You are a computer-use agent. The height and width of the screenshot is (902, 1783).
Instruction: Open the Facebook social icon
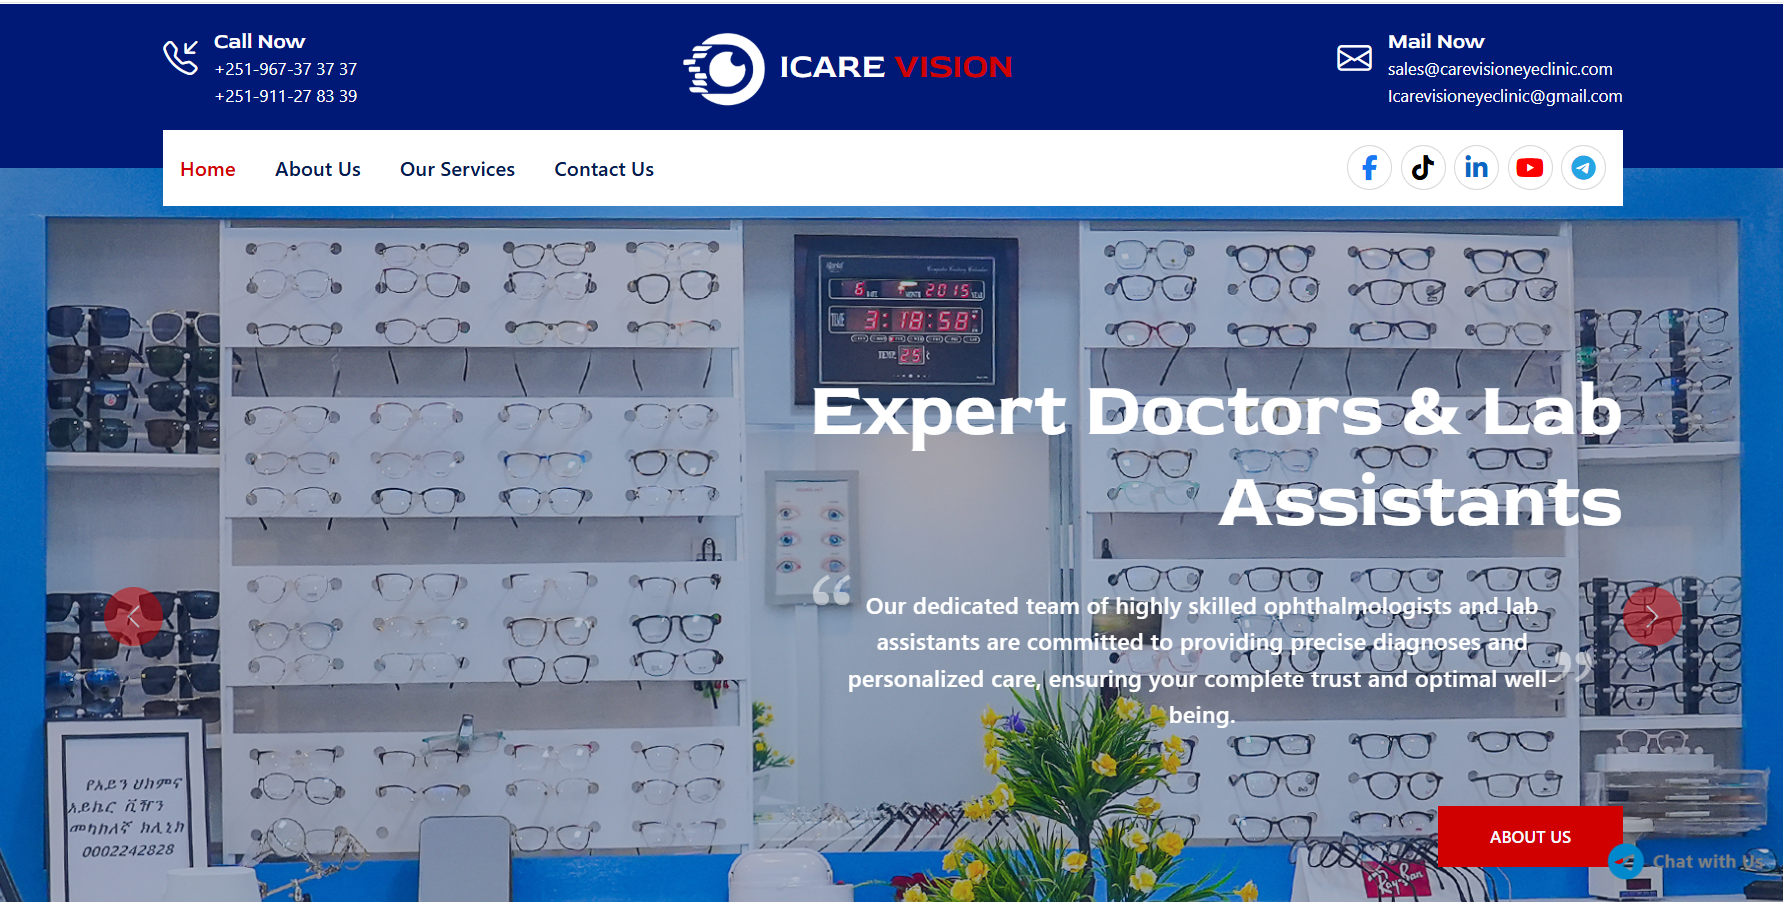pyautogui.click(x=1369, y=168)
